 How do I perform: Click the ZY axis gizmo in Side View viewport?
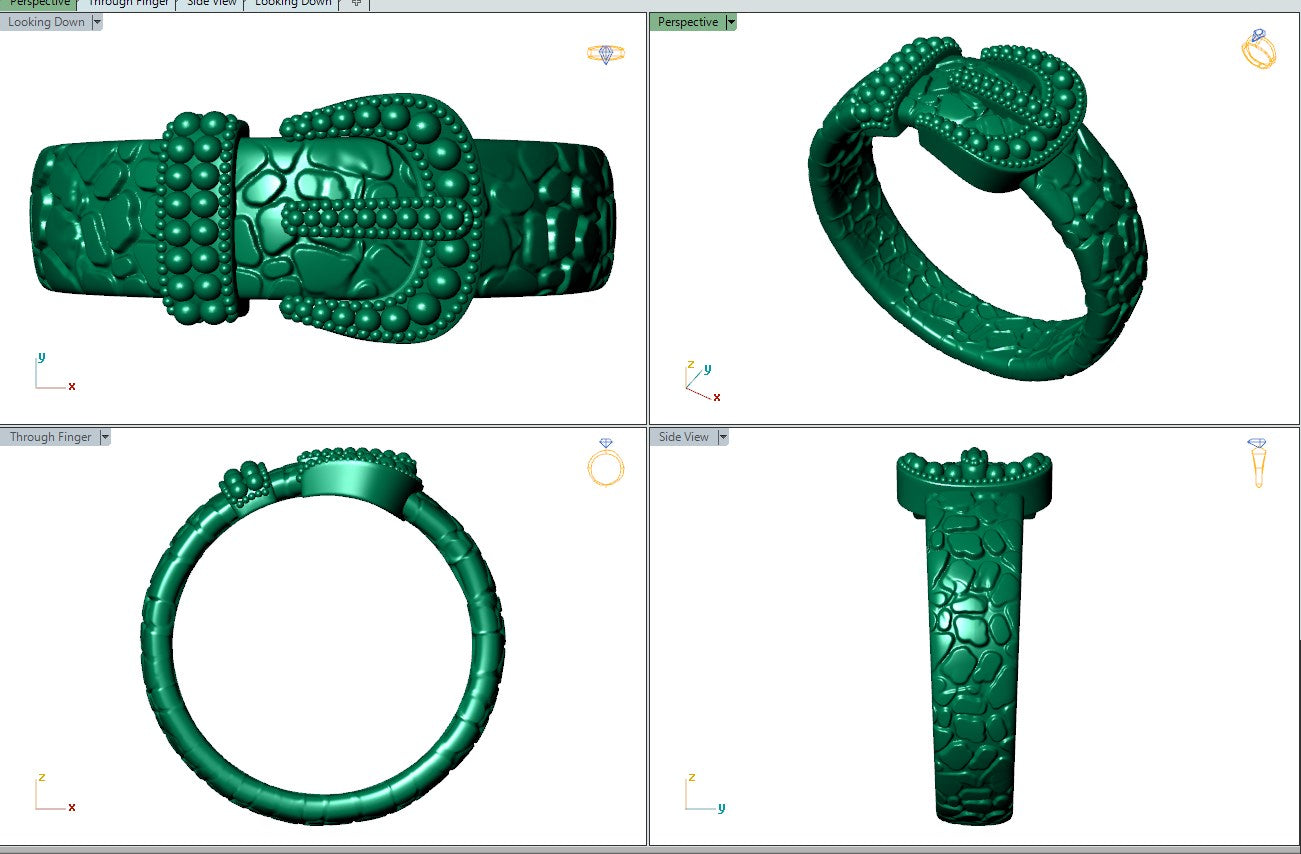[x=702, y=793]
